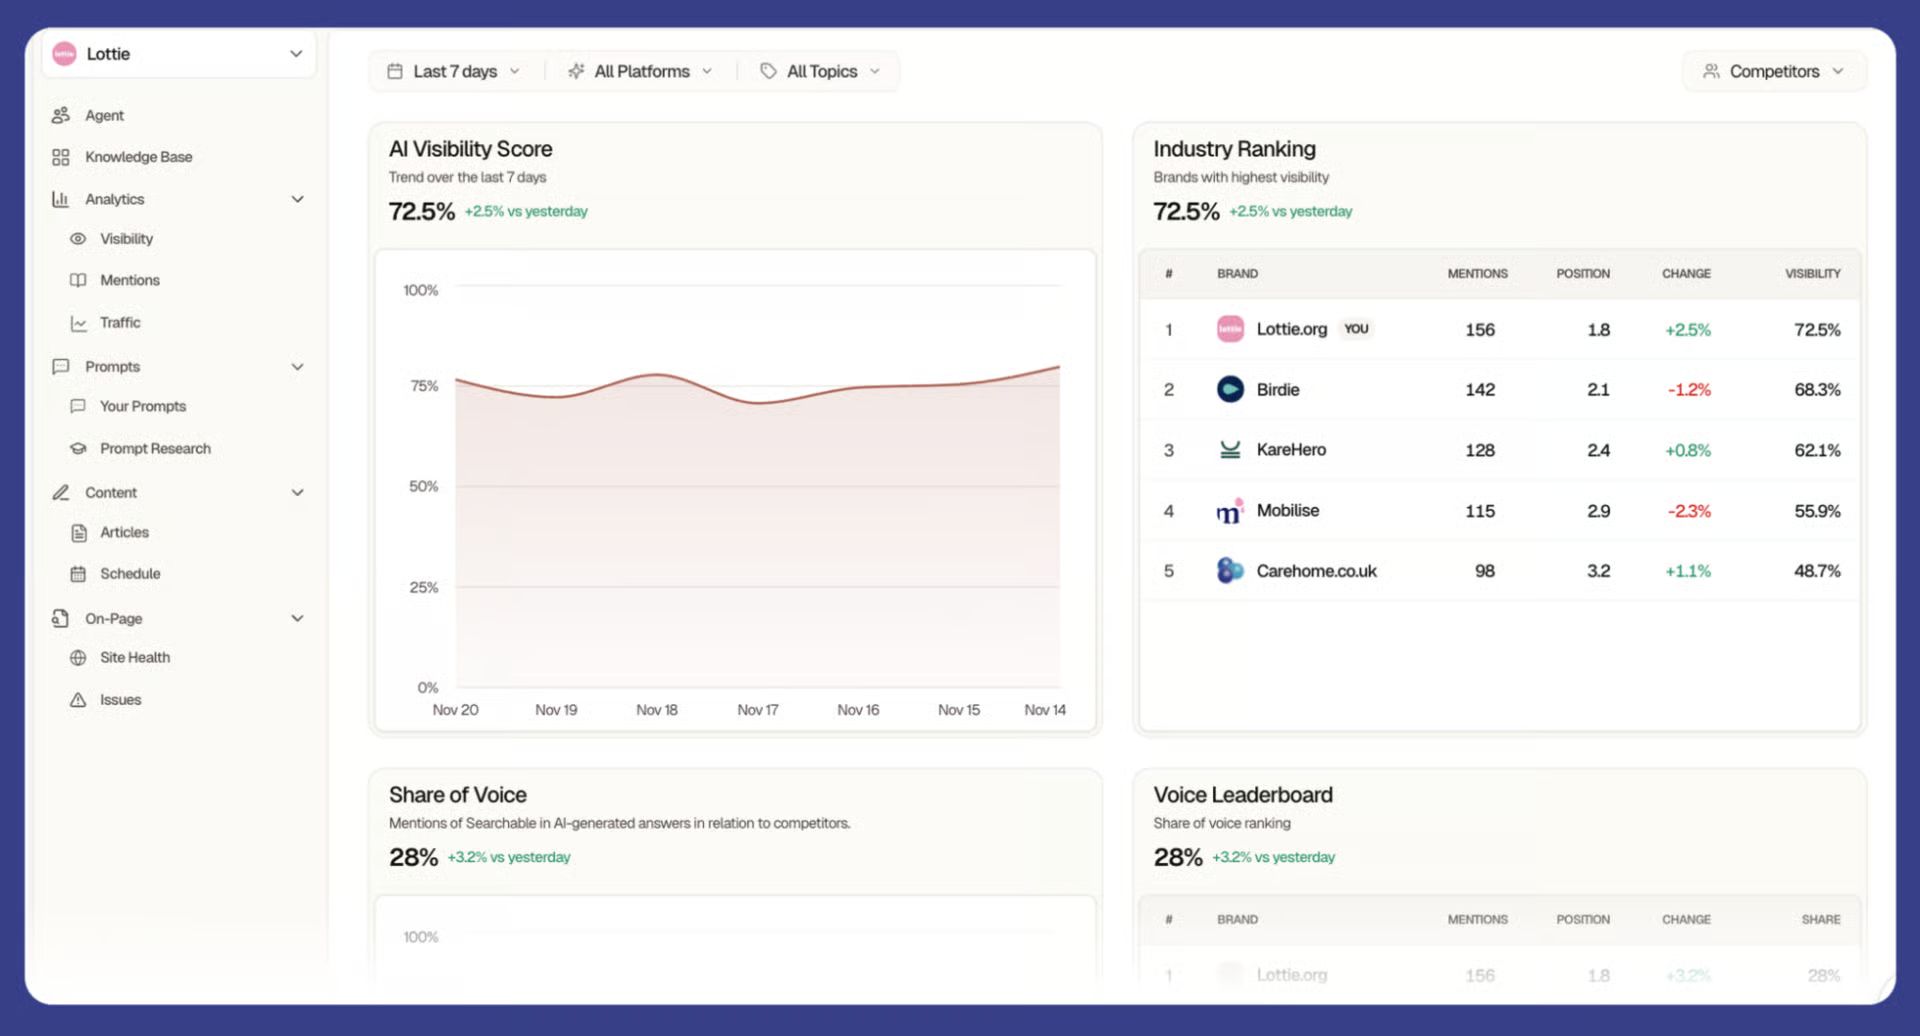Open the Competitors dropdown
The width and height of the screenshot is (1920, 1036).
(x=1773, y=72)
